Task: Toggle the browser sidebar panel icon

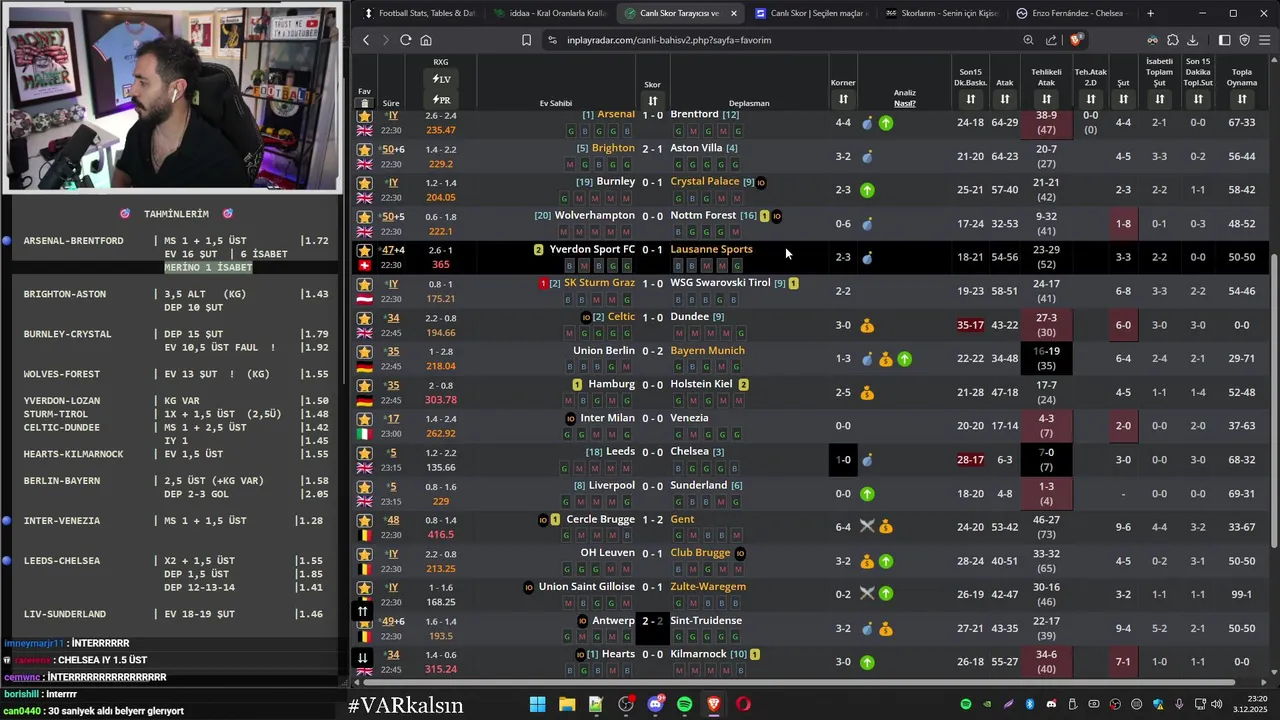Action: pyautogui.click(x=1224, y=40)
